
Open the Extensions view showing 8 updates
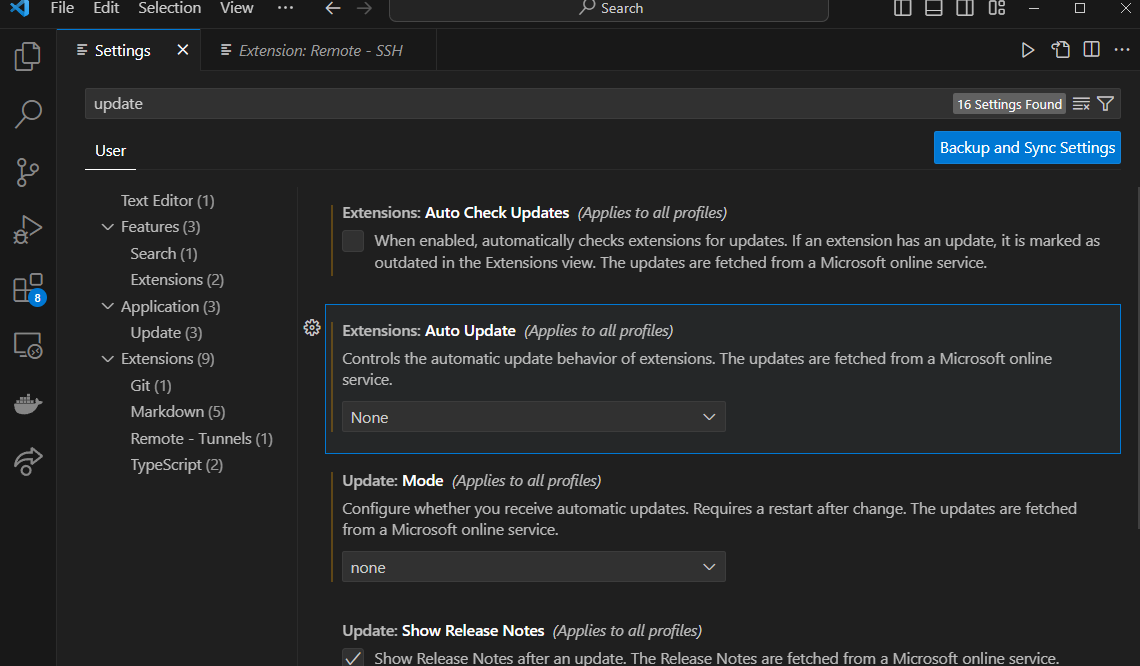tap(27, 287)
